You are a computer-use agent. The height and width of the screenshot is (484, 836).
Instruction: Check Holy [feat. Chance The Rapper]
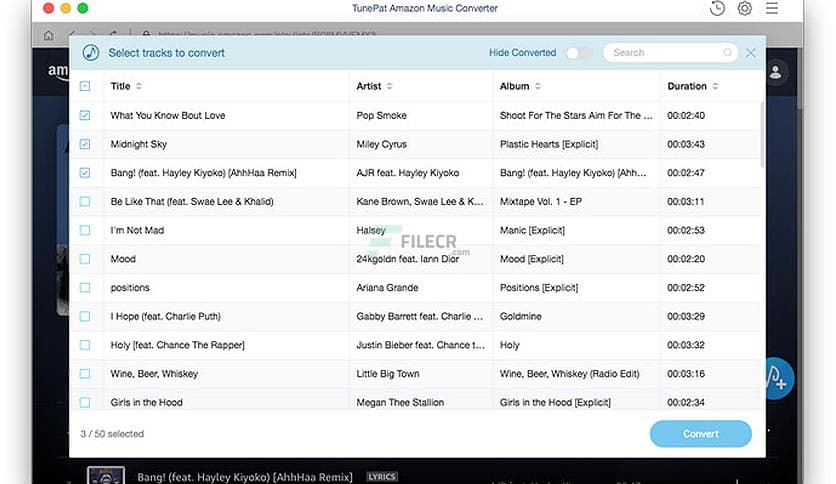[x=85, y=345]
